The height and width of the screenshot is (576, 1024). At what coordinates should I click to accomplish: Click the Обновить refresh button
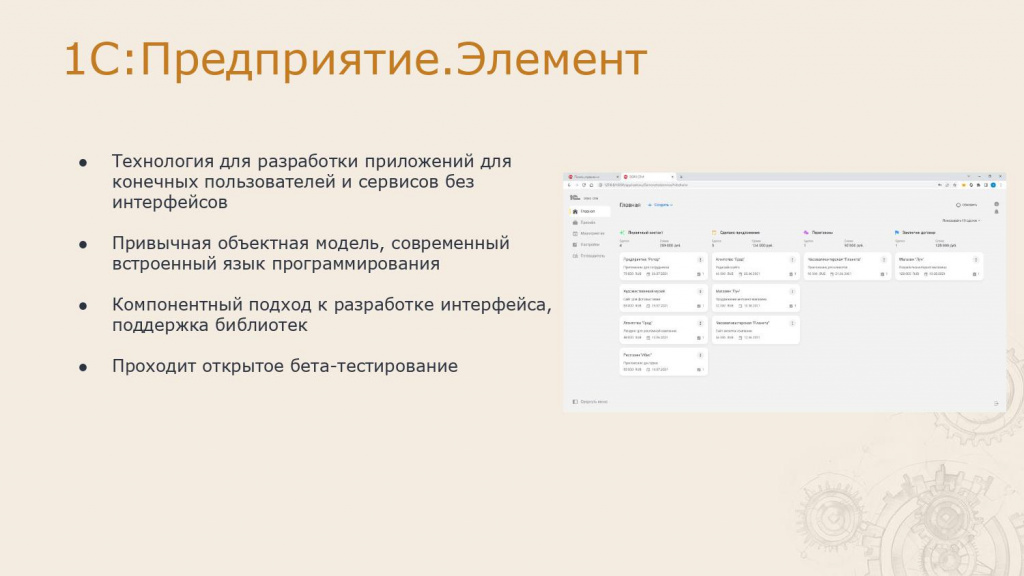967,205
